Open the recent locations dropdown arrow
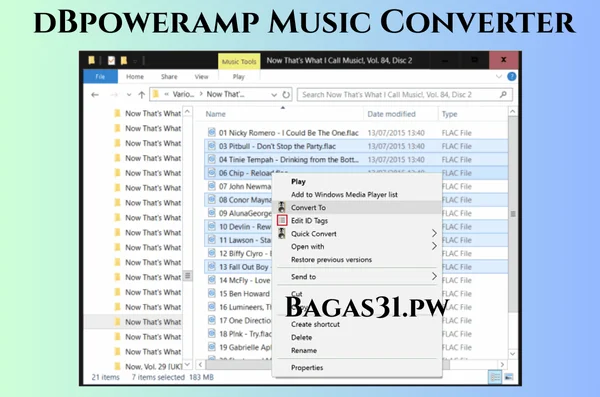600x397 pixels. [x=129, y=95]
